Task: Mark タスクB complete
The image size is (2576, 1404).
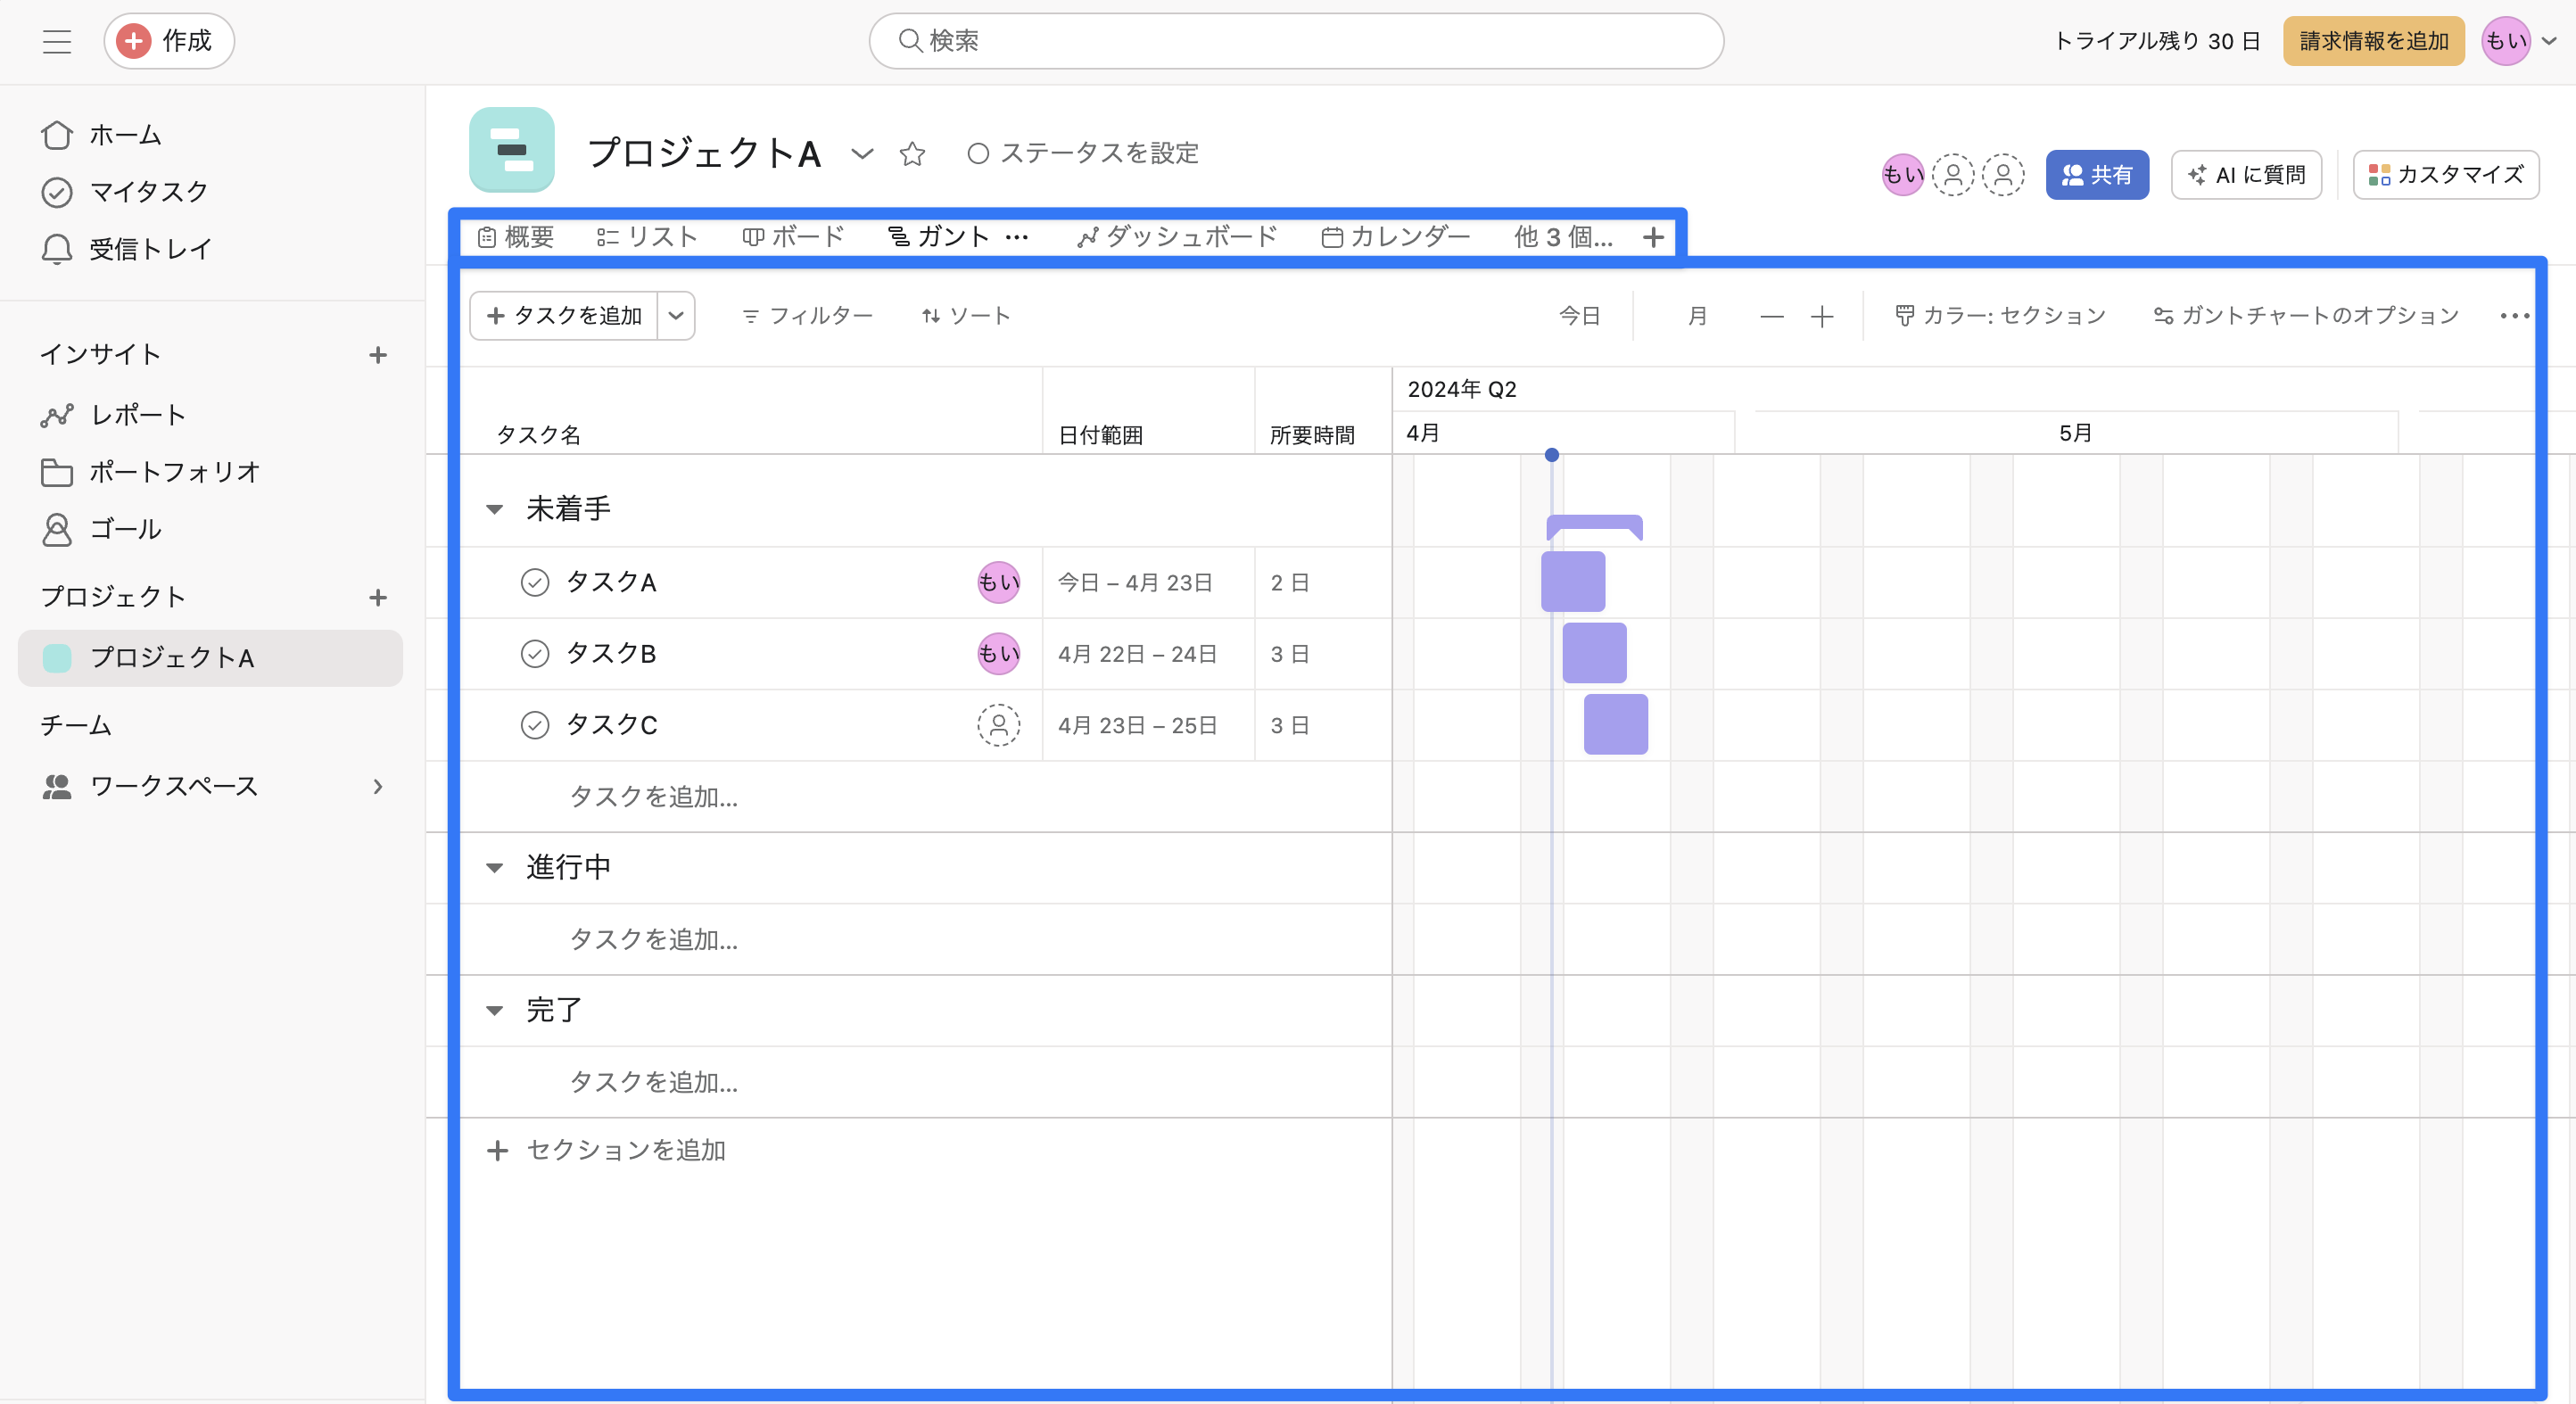Action: [535, 654]
